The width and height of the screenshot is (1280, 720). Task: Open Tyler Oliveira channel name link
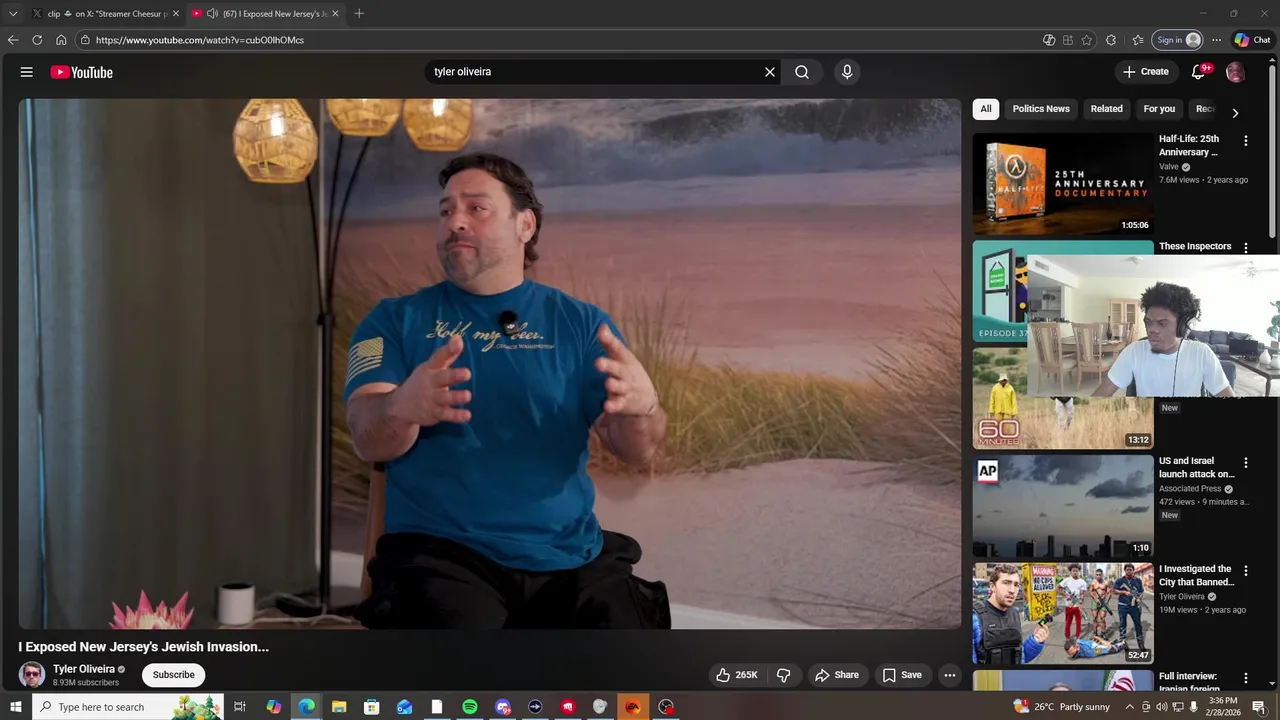[84, 669]
